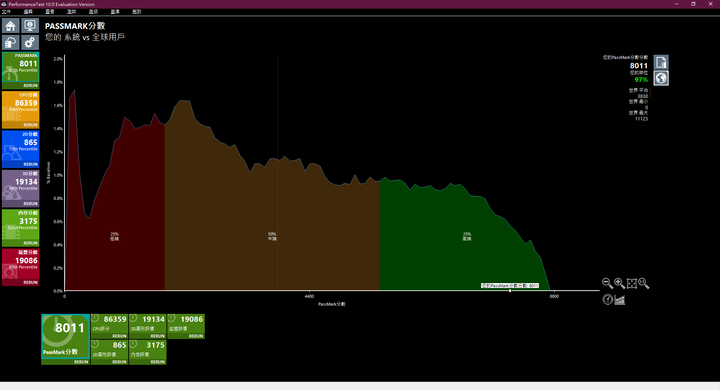Select the orange CPU score 86359 sidebar tile
This screenshot has width=720, height=390.
(21, 110)
